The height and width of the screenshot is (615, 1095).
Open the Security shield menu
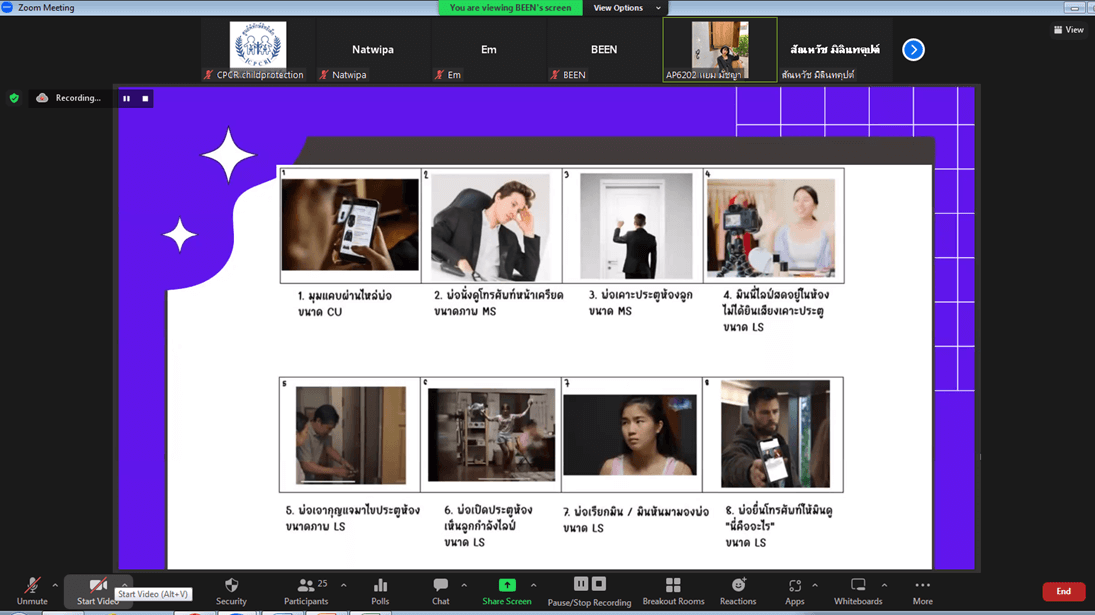[x=231, y=590]
